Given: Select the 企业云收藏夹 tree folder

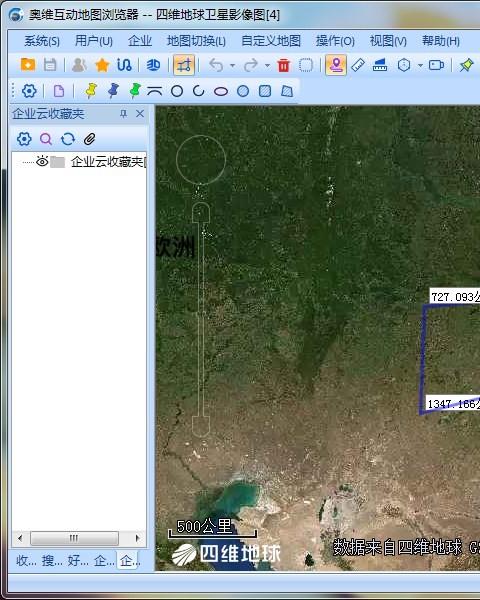Looking at the screenshot, I should (108, 162).
